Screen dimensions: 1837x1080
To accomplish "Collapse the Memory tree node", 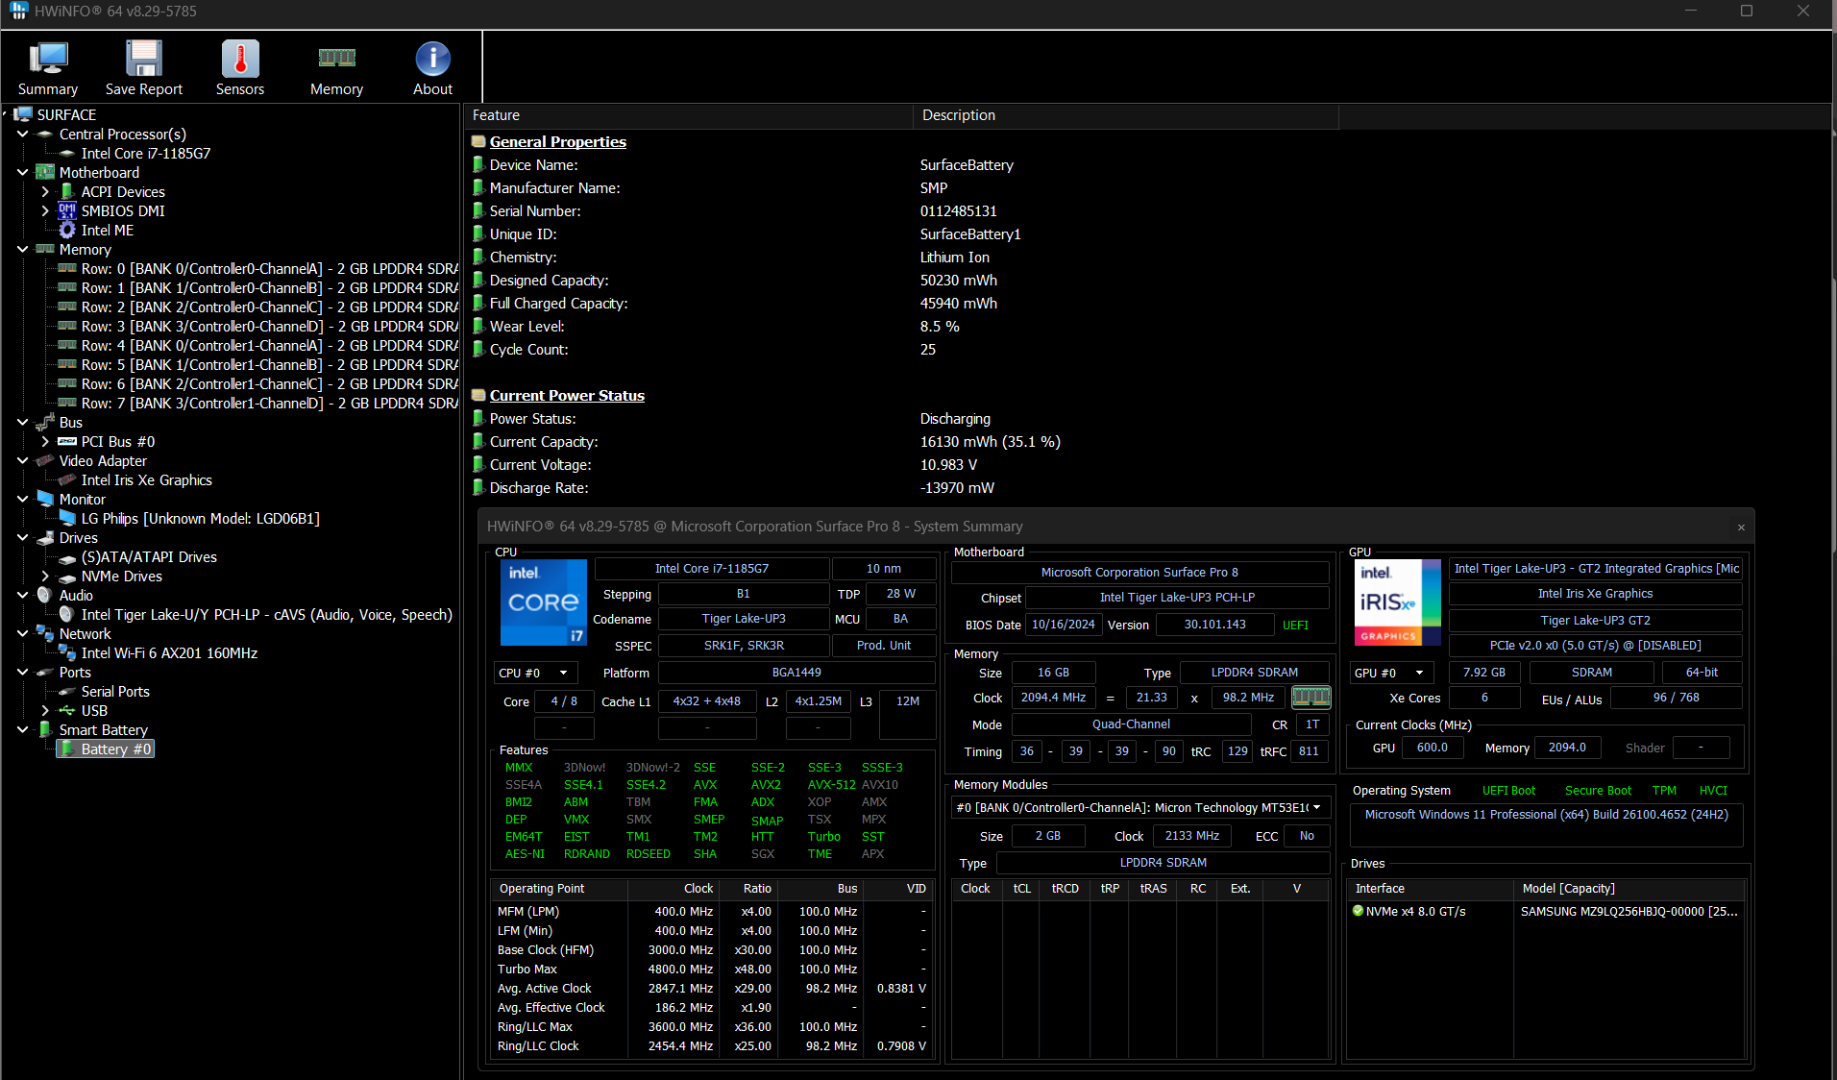I will 23,249.
